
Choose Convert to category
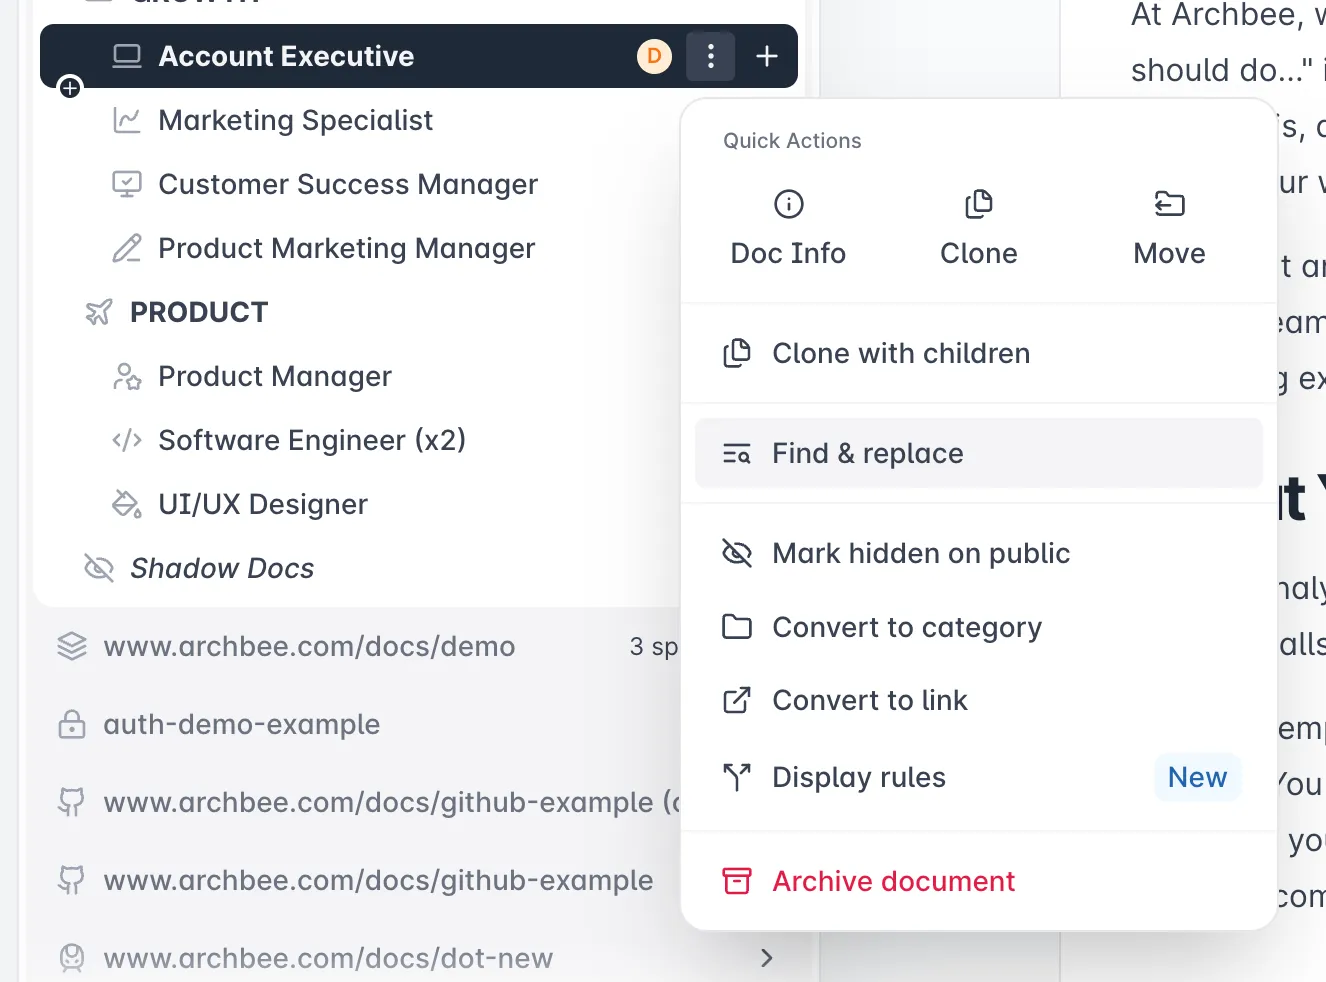(x=978, y=627)
